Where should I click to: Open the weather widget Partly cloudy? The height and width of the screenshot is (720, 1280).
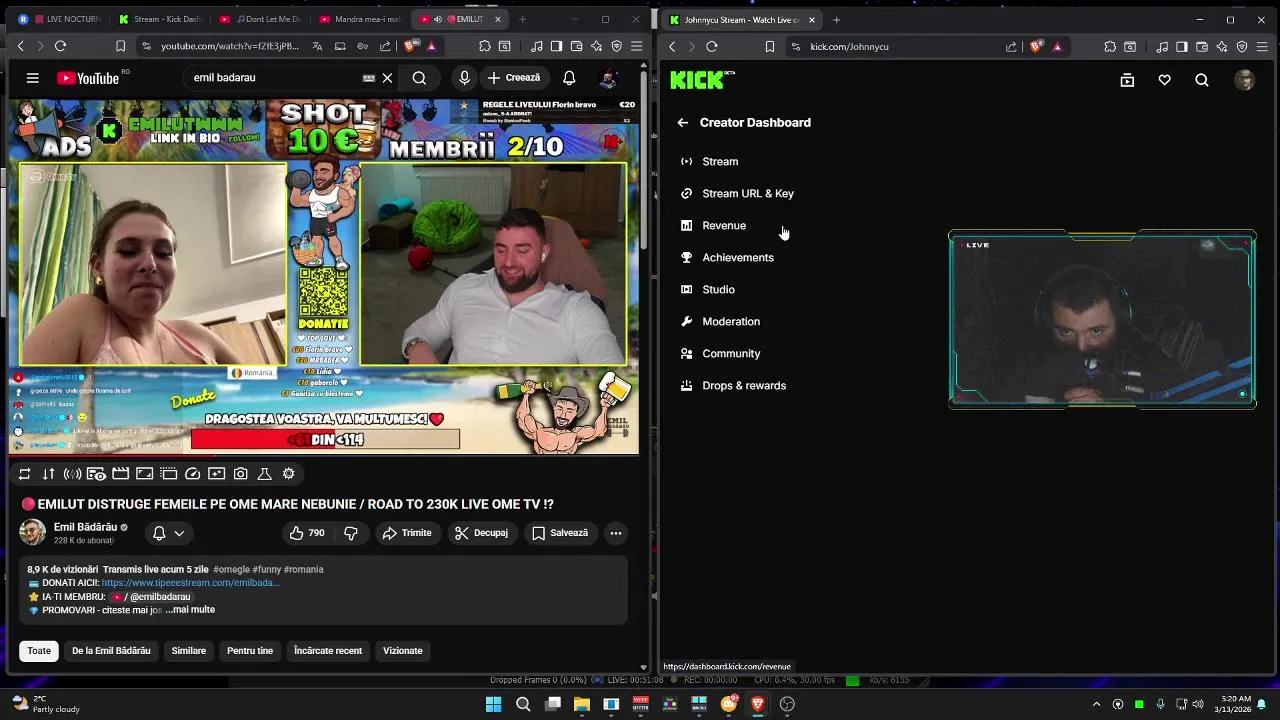(46, 704)
